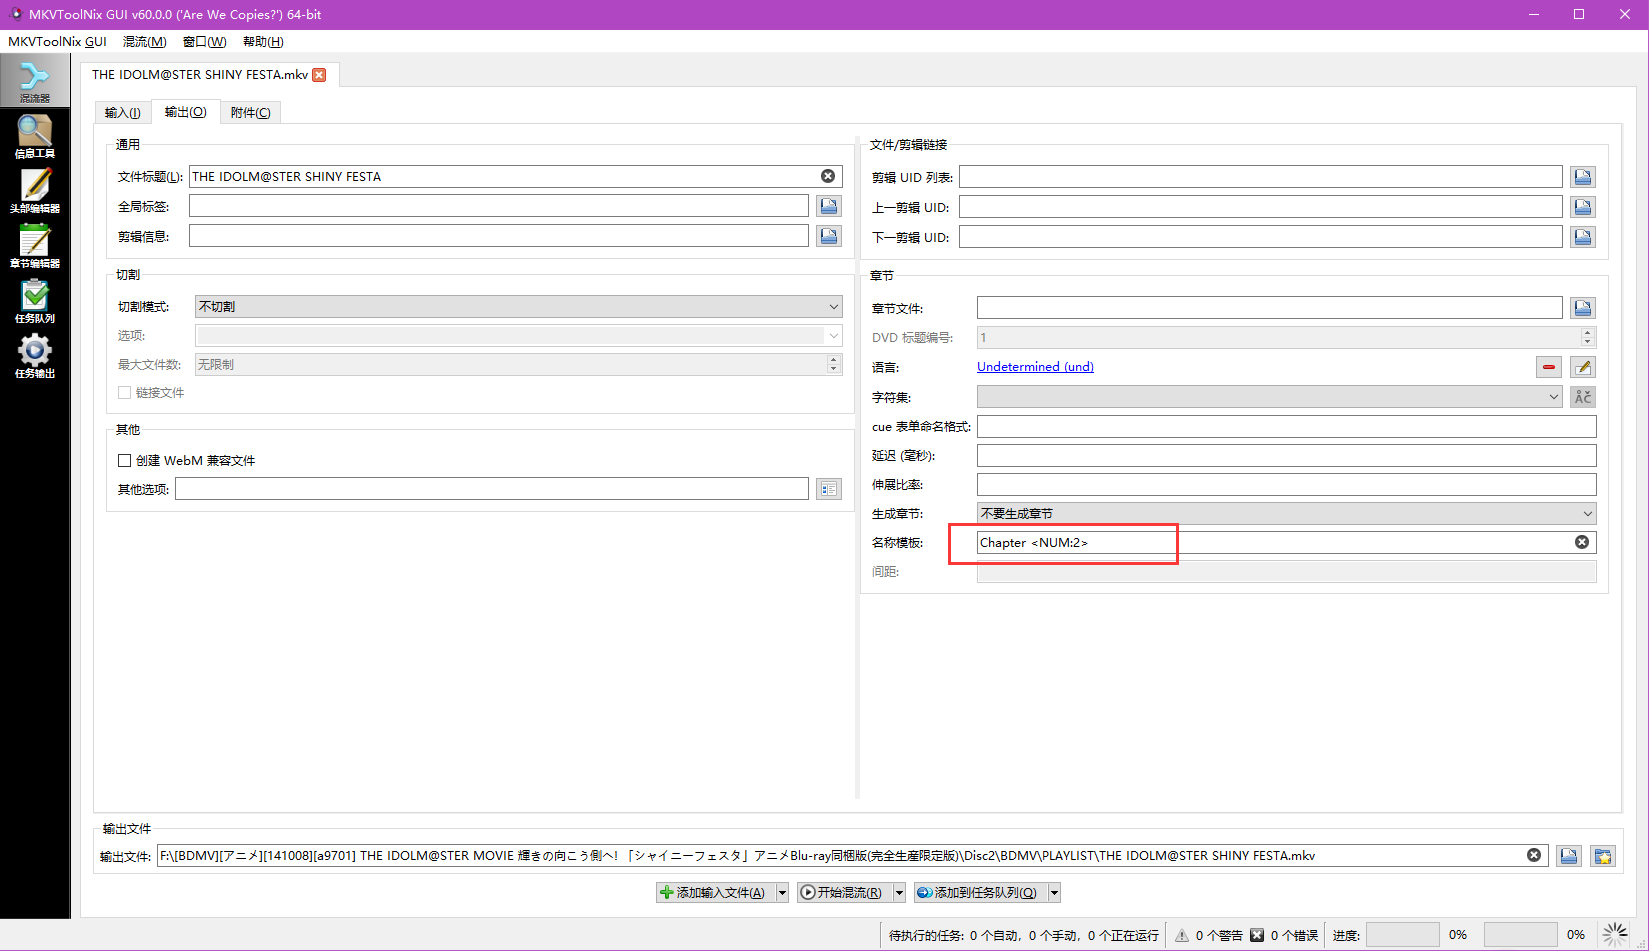Click the cue sheet name format field (cue 表单命名格式)
The image size is (1649, 951).
point(1286,427)
